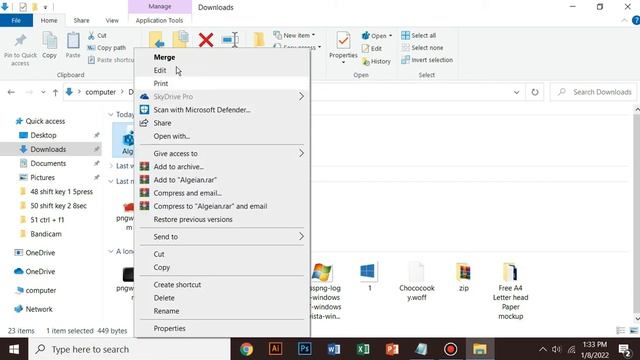Click the red Delete X icon
The image size is (640, 360).
(206, 40)
